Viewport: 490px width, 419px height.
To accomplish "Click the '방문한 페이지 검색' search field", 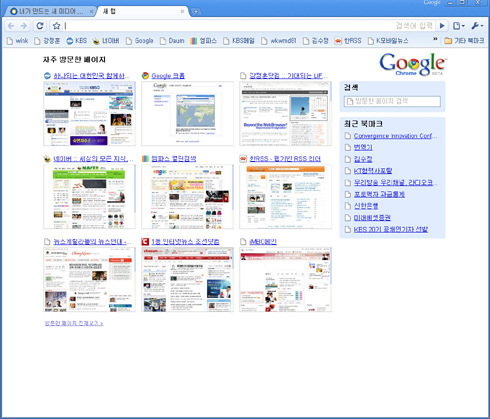I will (x=392, y=101).
